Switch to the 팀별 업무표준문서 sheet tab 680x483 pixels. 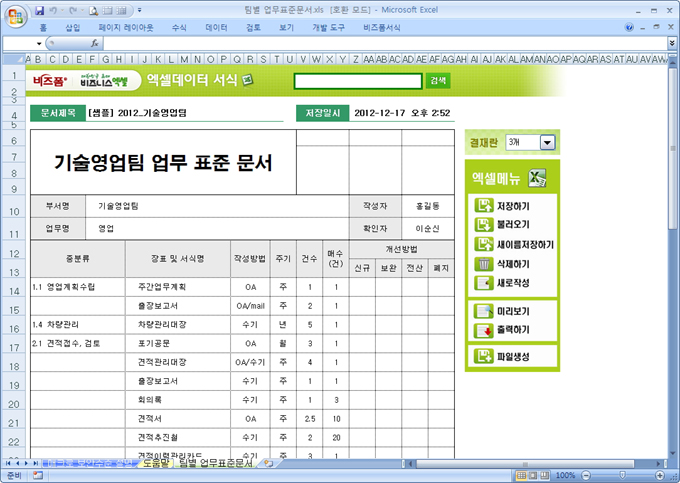pyautogui.click(x=216, y=463)
